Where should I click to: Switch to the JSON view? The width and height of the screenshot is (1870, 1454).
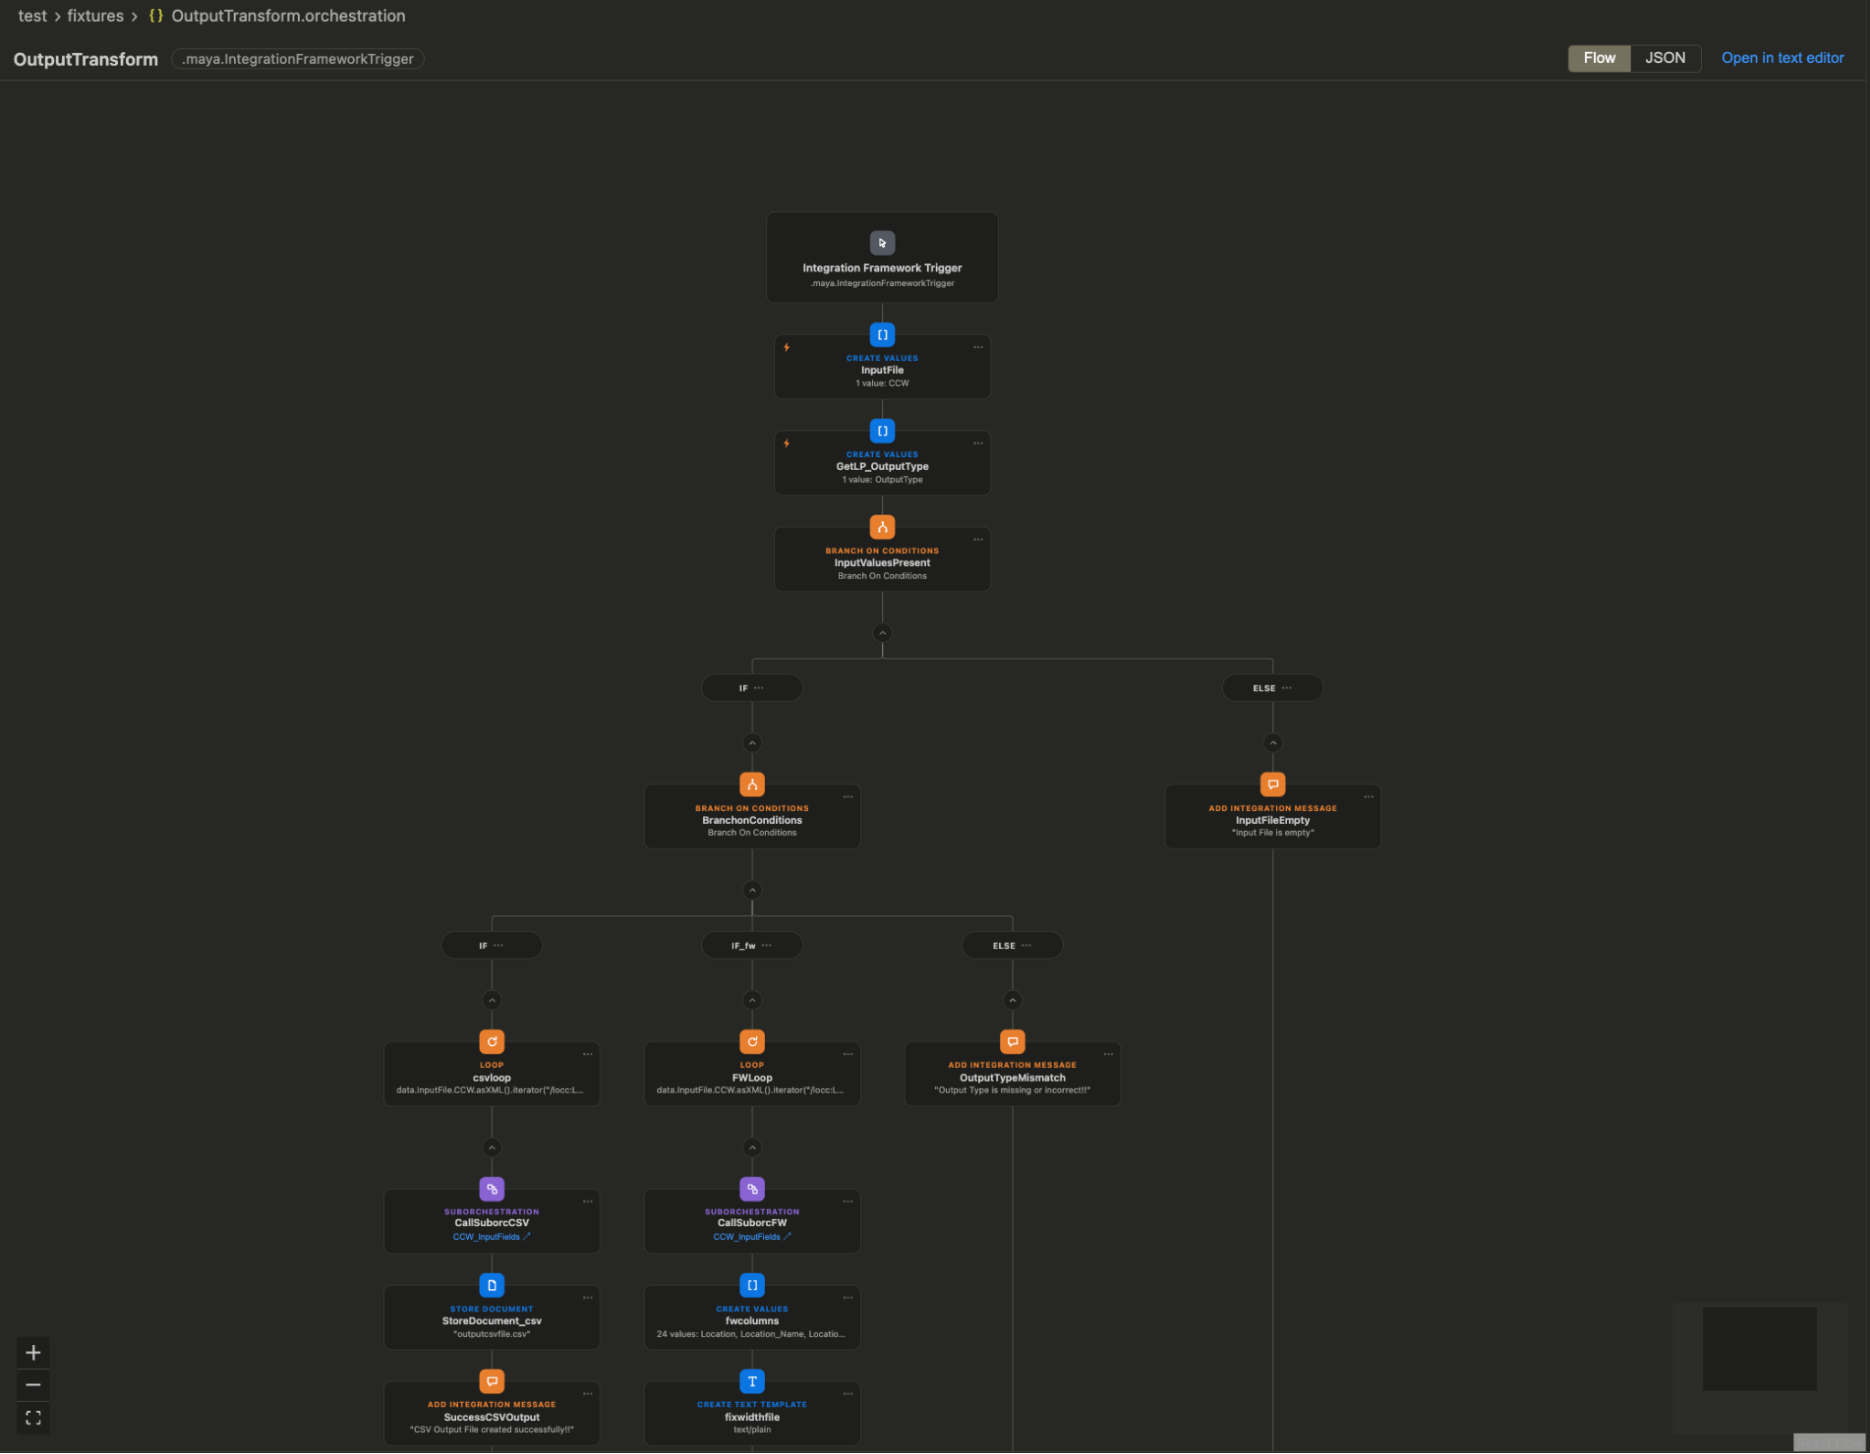(1665, 58)
